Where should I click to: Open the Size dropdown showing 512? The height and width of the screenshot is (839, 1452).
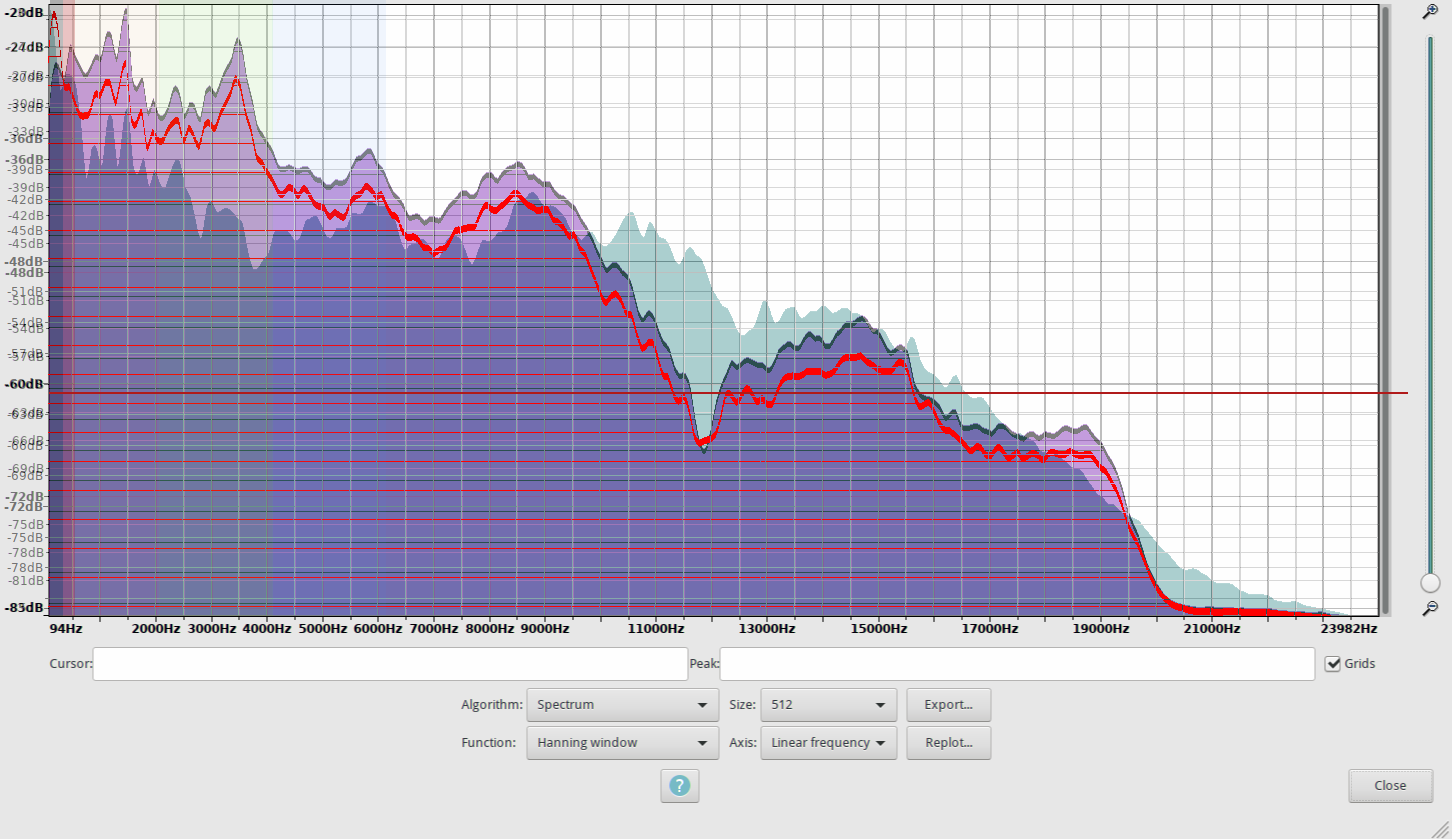pyautogui.click(x=828, y=704)
